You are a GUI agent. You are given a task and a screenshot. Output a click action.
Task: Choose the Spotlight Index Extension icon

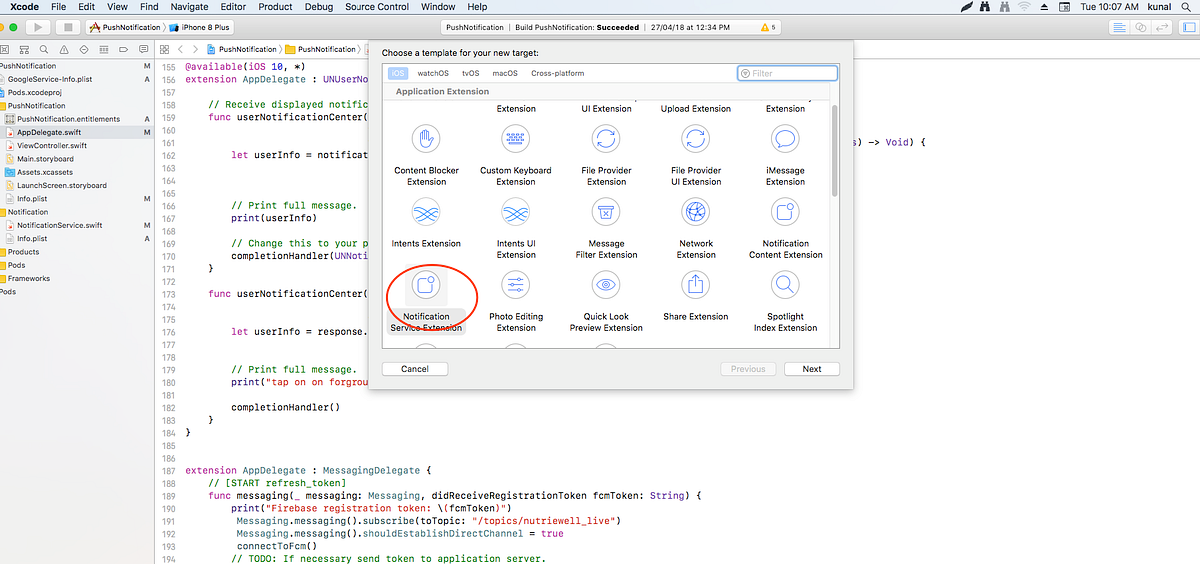(x=785, y=285)
